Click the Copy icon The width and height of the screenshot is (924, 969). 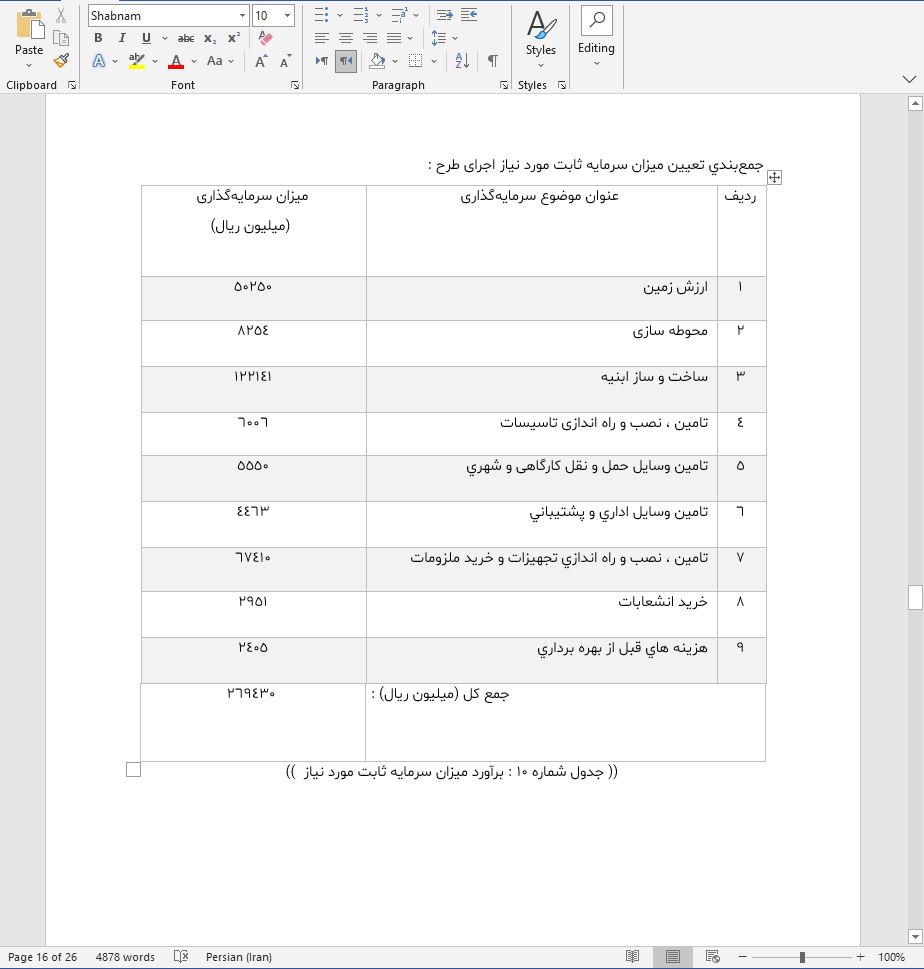61,38
